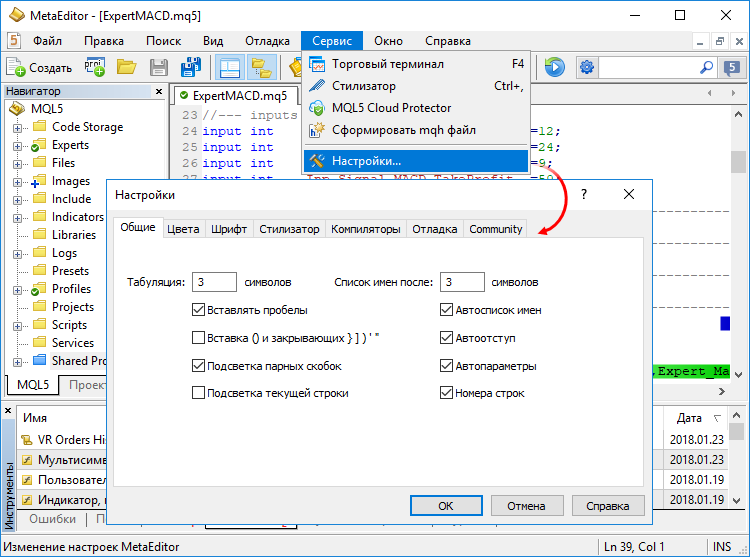Click the MQL5 root icon in the Navigator
750x557 pixels.
pyautogui.click(x=17, y=109)
